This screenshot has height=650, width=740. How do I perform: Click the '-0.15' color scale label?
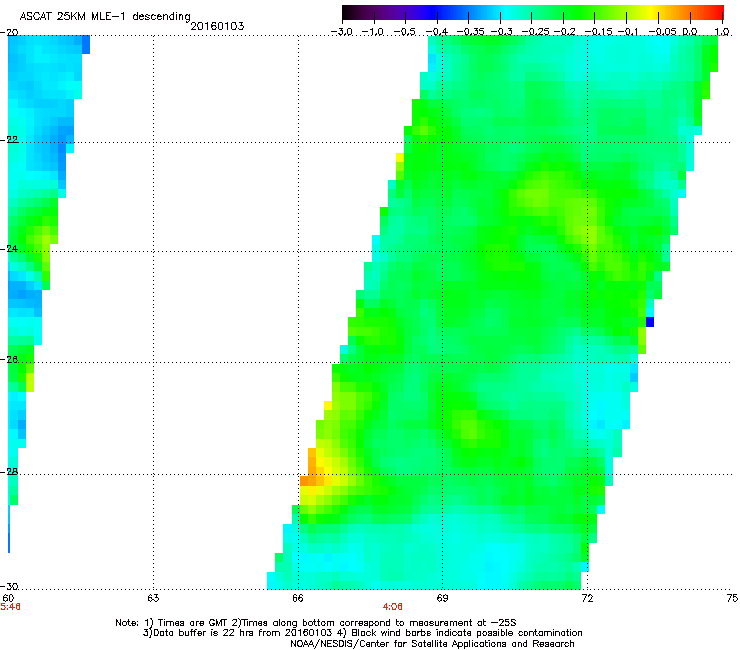(598, 32)
